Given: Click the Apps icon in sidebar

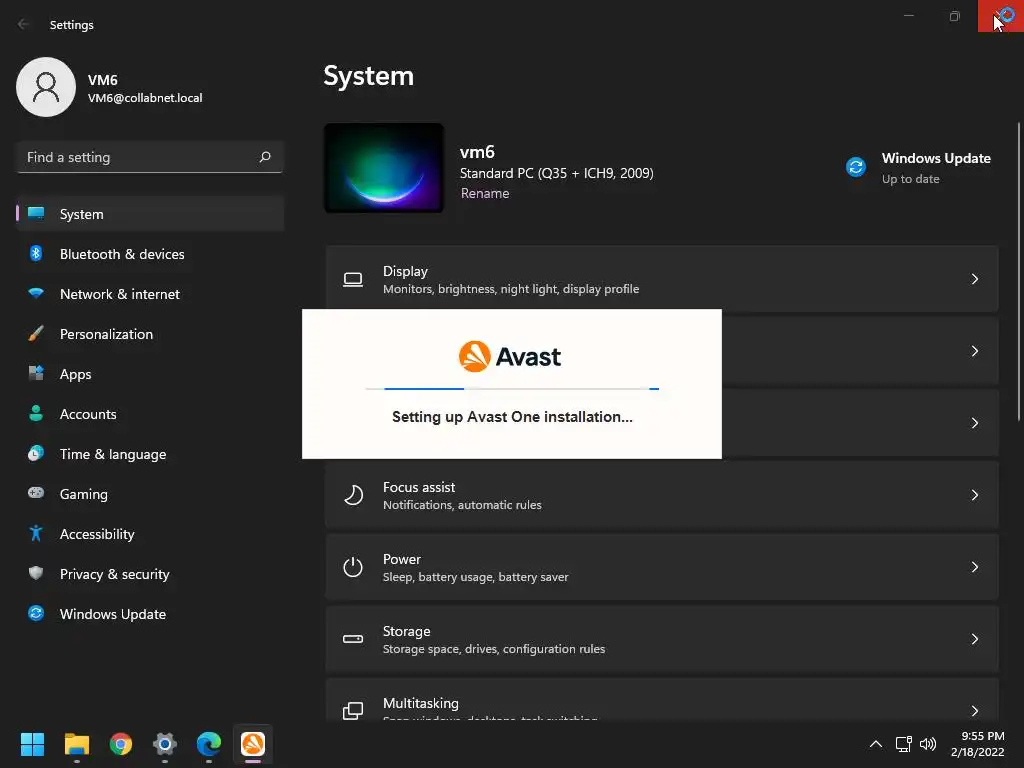Looking at the screenshot, I should tap(36, 374).
